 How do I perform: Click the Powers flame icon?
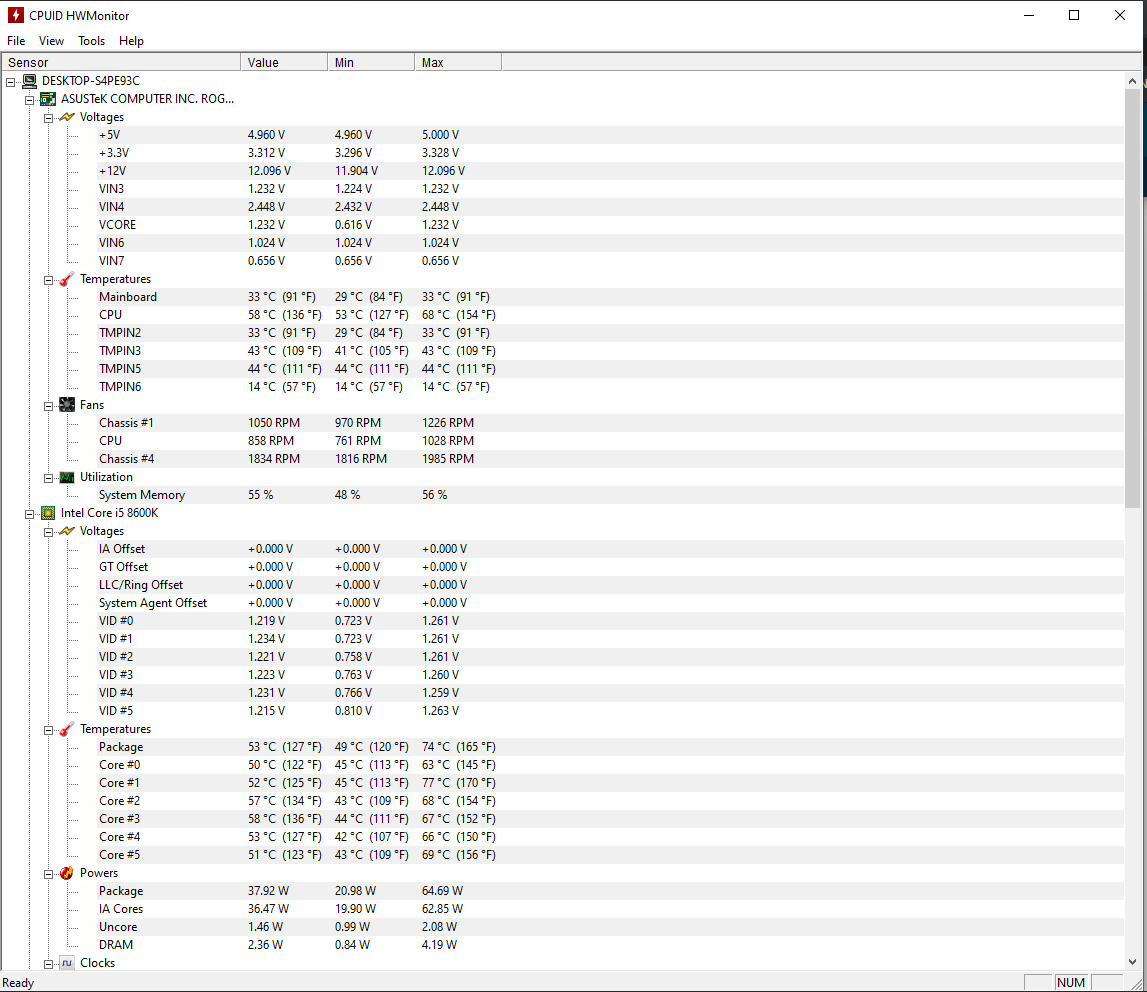67,873
